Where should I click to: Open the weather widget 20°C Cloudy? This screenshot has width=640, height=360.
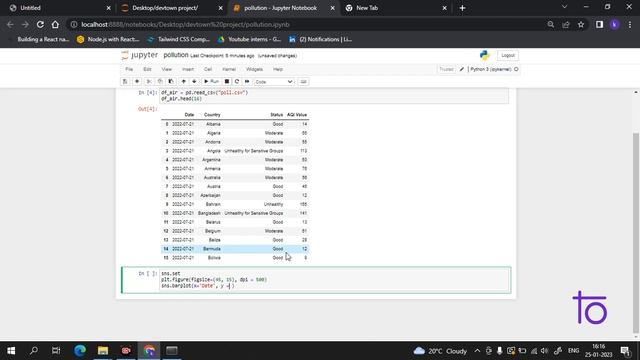pos(440,351)
